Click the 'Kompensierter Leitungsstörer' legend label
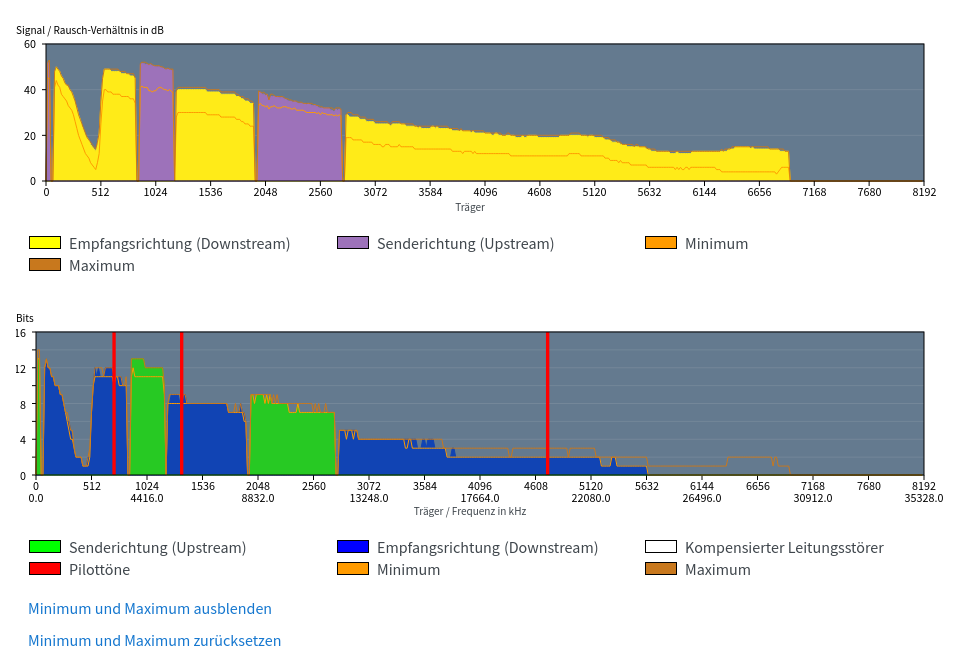960x672 pixels. click(784, 547)
